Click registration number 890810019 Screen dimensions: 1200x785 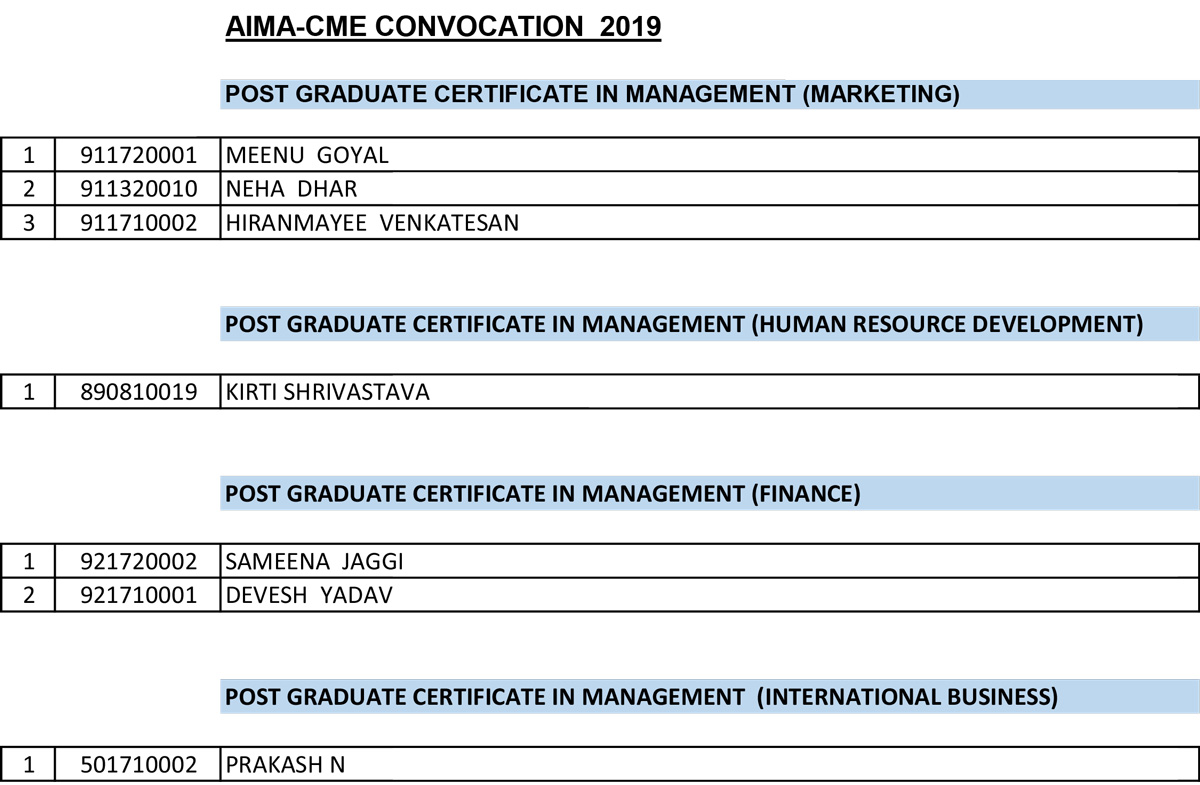[x=139, y=392]
